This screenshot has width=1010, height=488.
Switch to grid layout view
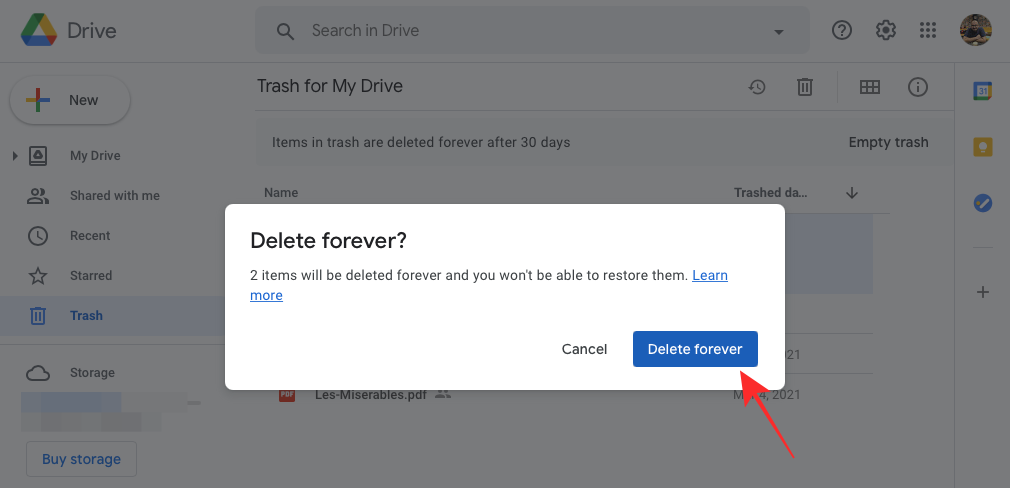870,87
